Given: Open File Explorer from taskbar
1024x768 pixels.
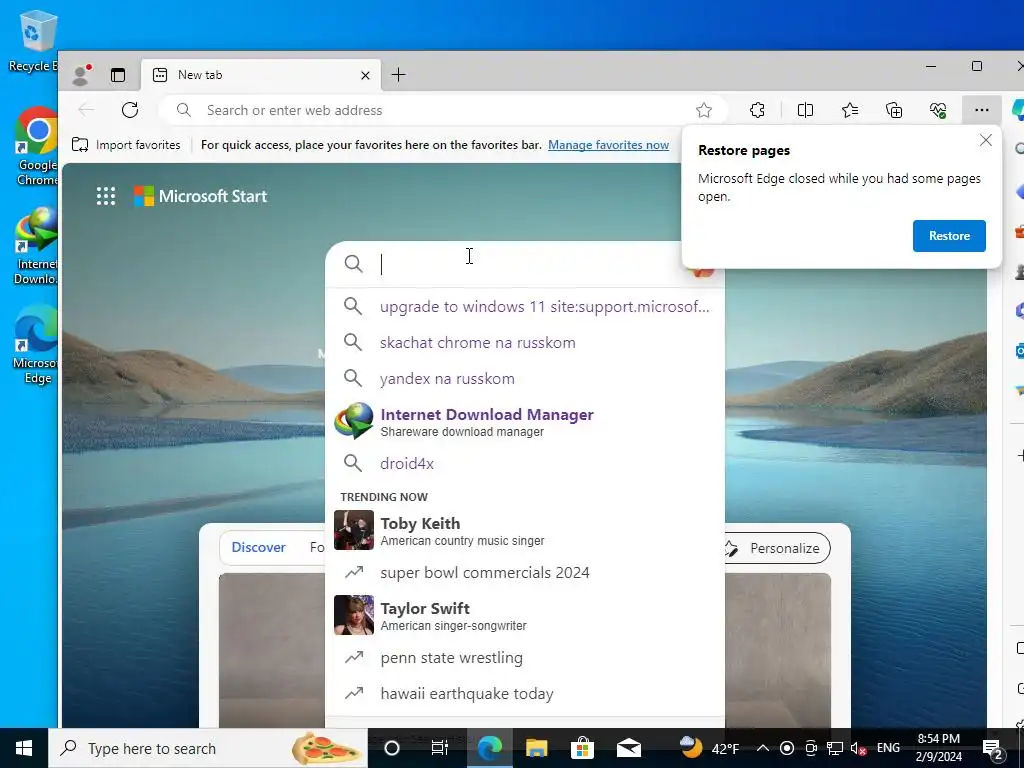Looking at the screenshot, I should click(x=536, y=748).
